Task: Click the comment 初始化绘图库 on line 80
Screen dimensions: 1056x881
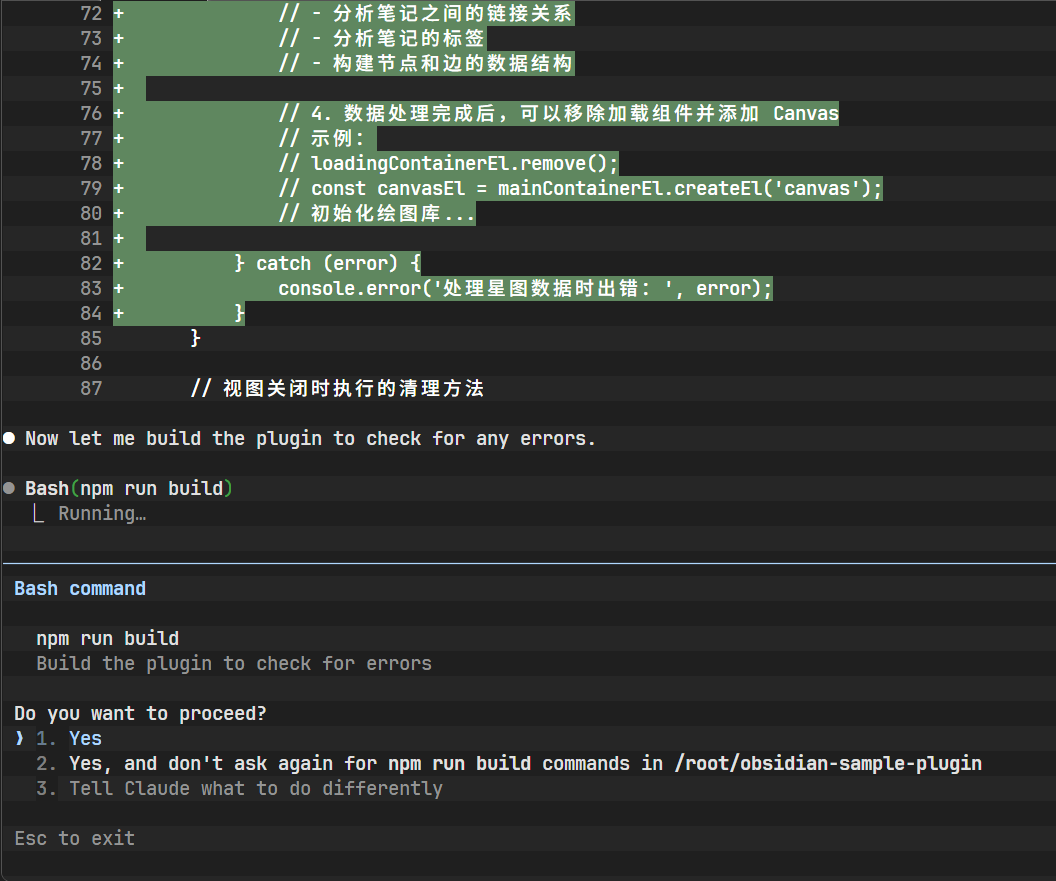Action: (376, 214)
